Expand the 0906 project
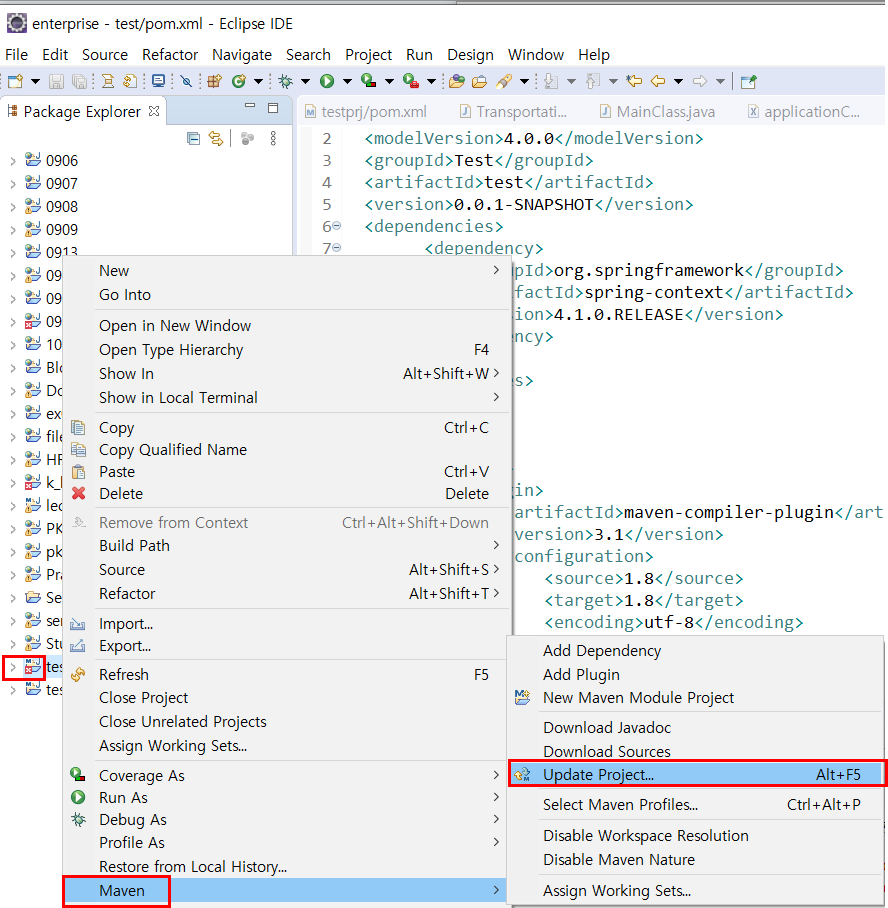This screenshot has height=908, width=888. tap(13, 161)
